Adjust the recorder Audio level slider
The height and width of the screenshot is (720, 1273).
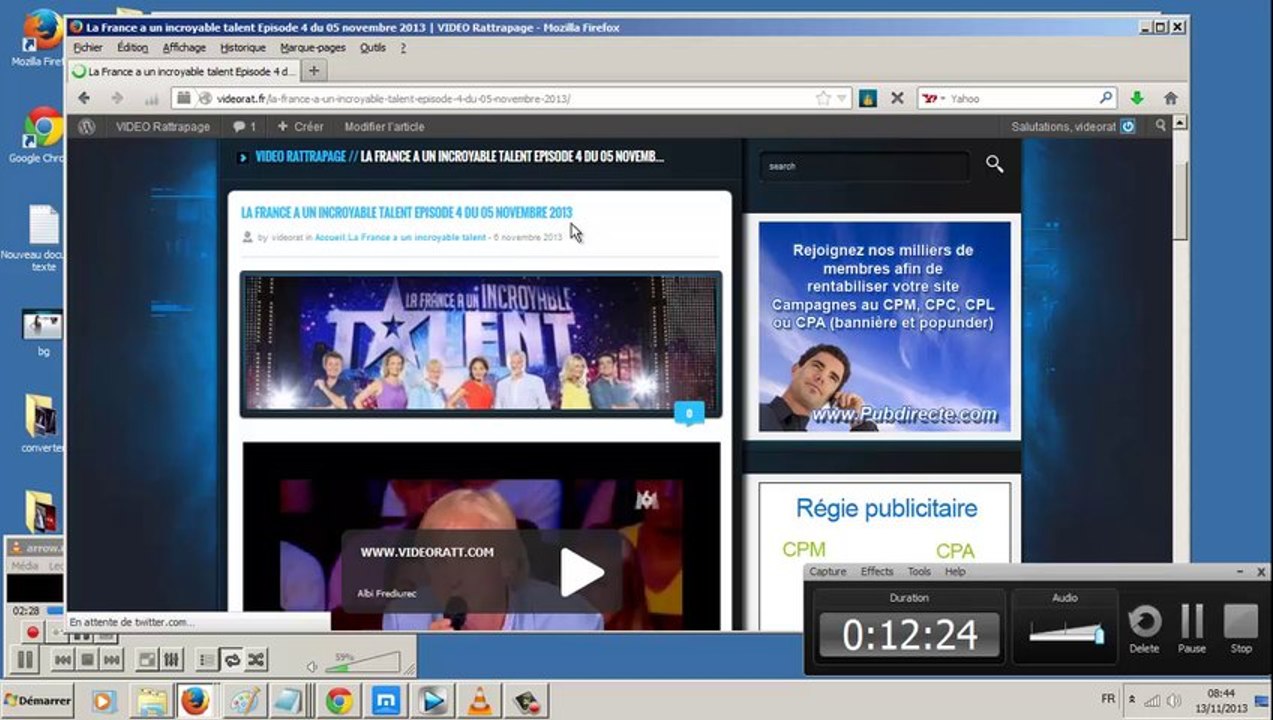1065,634
